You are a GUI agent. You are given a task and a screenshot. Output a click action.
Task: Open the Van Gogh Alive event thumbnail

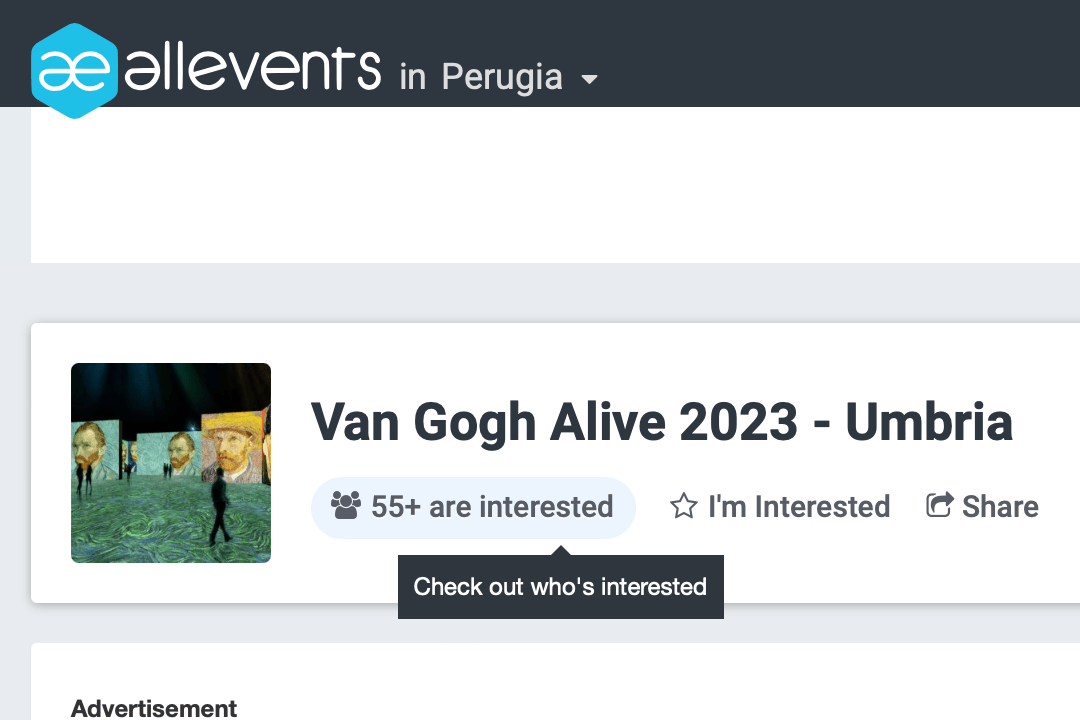171,463
